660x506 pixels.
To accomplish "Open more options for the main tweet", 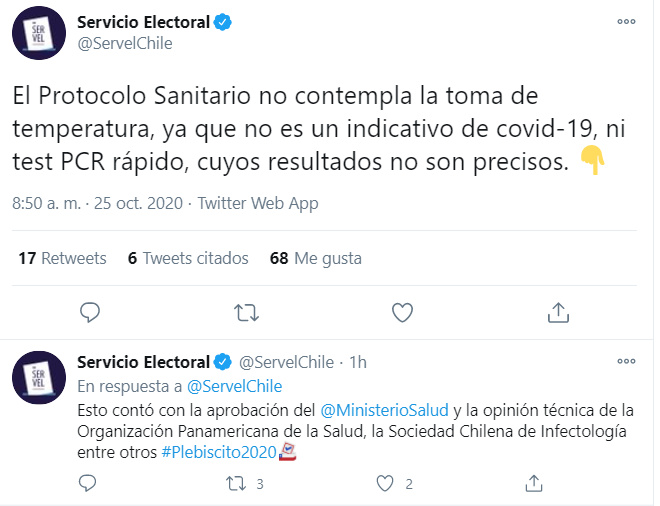I will tap(625, 21).
